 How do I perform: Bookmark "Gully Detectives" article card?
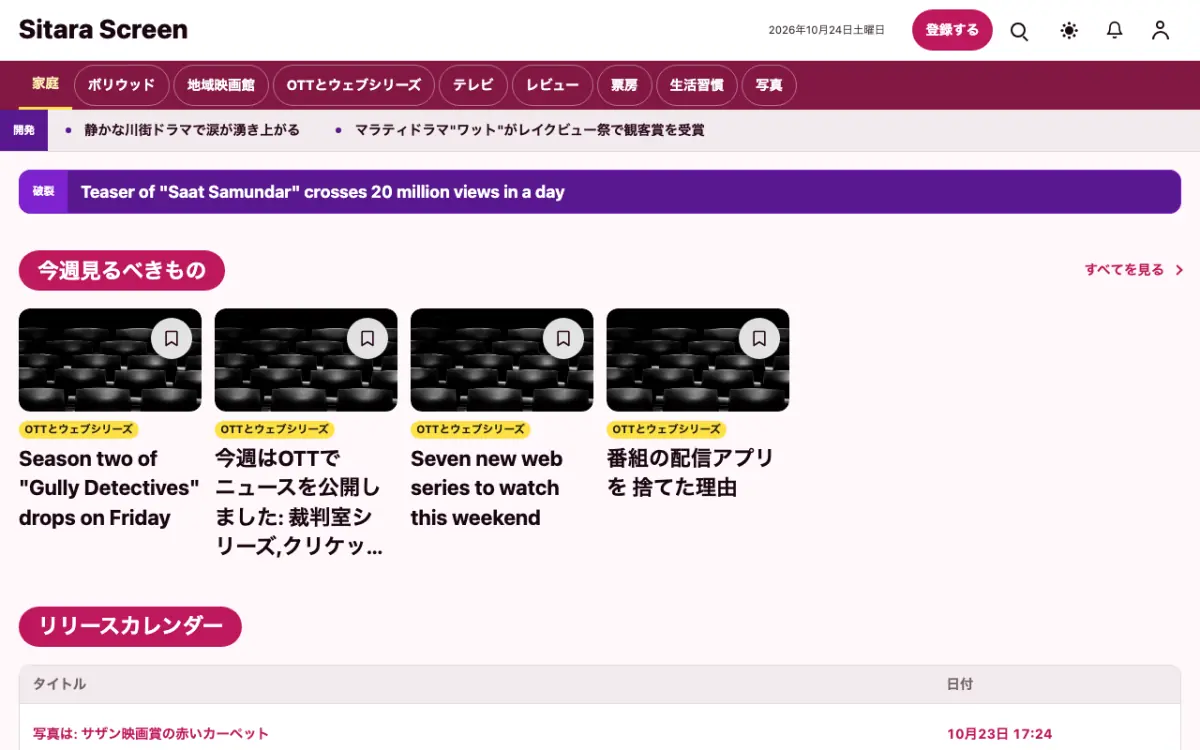(171, 338)
